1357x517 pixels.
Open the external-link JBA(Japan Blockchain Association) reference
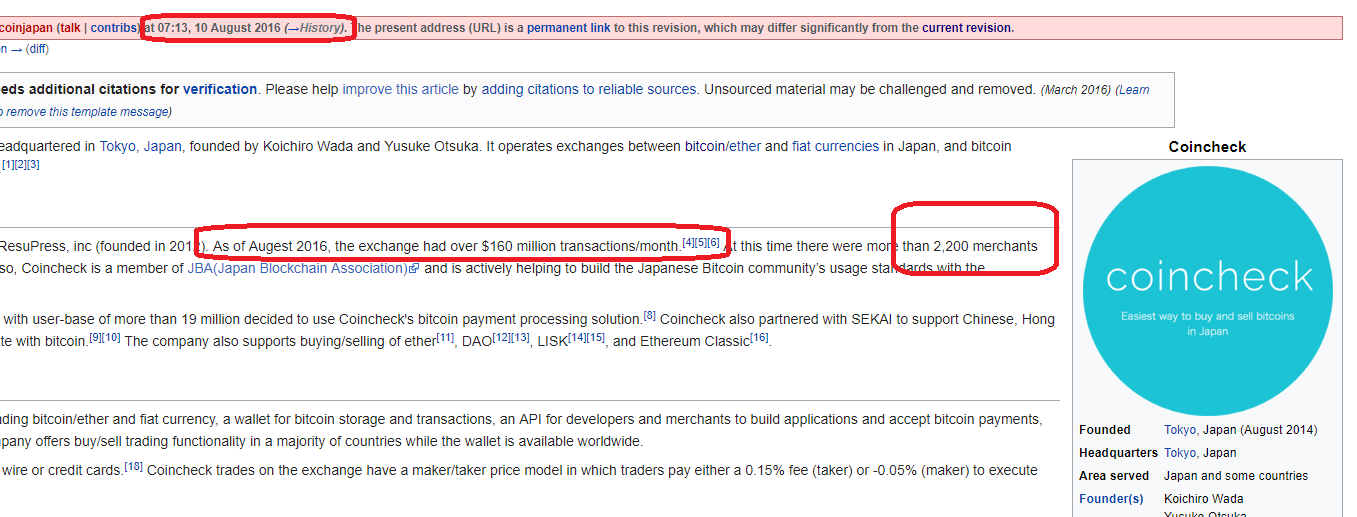(x=302, y=268)
